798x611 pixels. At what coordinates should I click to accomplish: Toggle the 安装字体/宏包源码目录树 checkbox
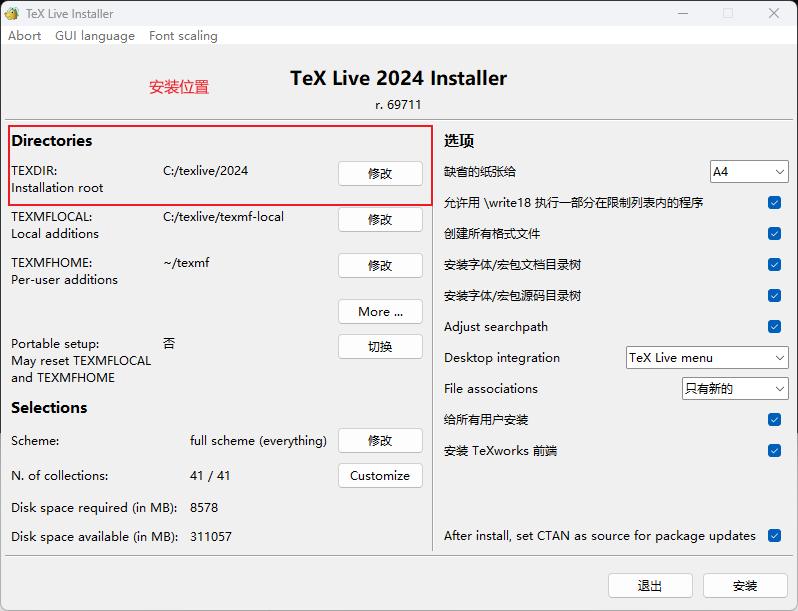[774, 296]
